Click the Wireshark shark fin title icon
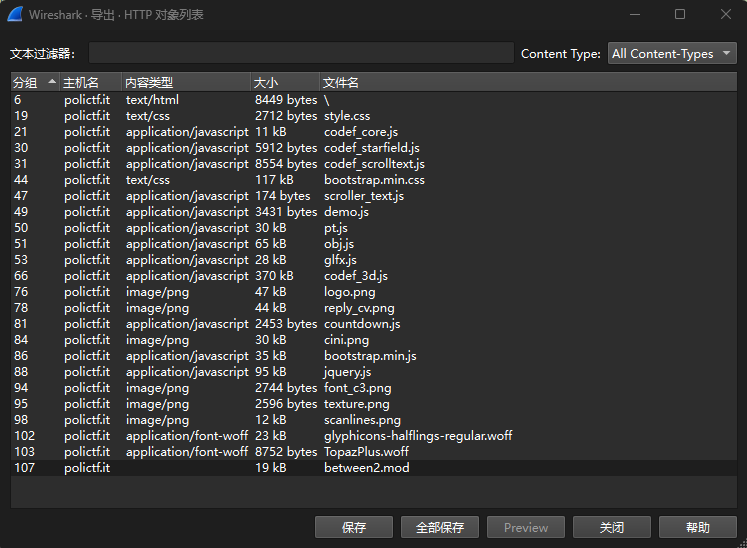The width and height of the screenshot is (747, 548). [15, 14]
